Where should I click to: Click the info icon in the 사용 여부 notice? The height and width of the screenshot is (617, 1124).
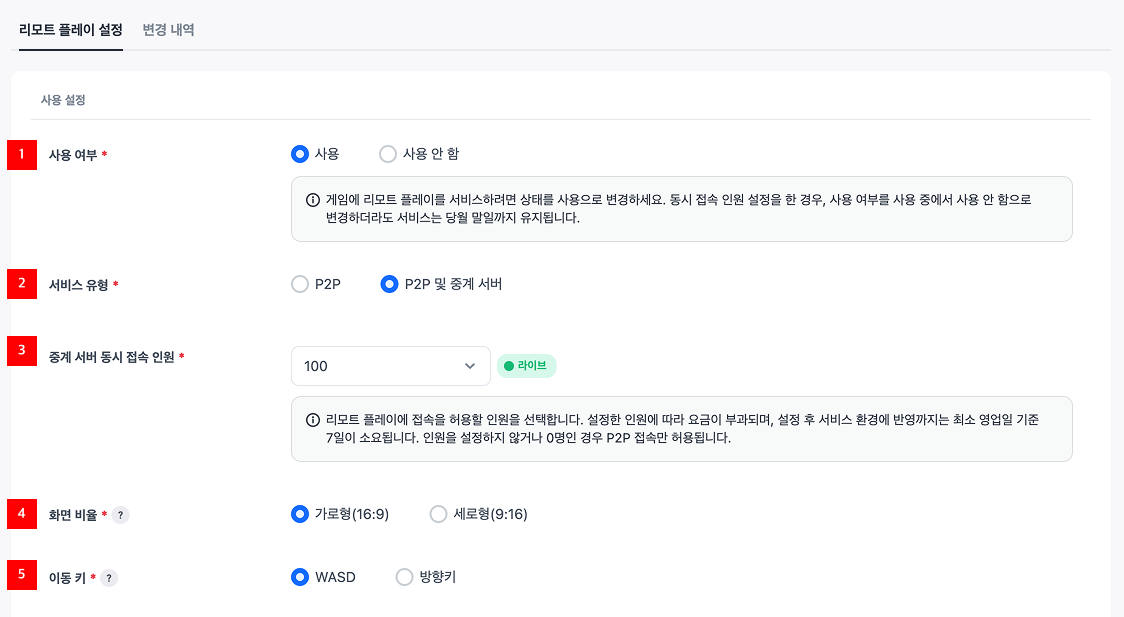[x=313, y=200]
